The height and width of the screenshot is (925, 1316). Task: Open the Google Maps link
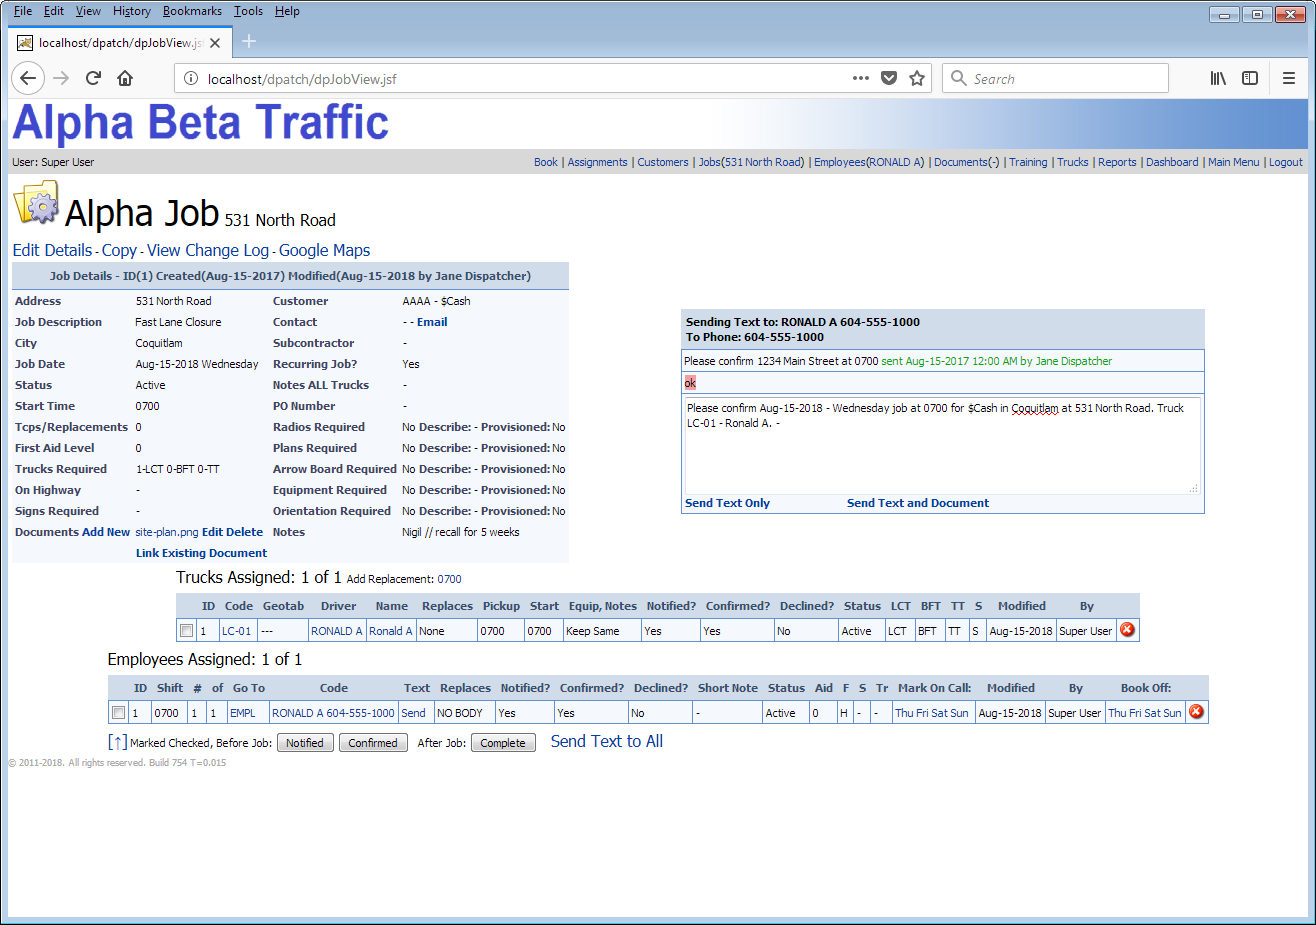(x=325, y=250)
